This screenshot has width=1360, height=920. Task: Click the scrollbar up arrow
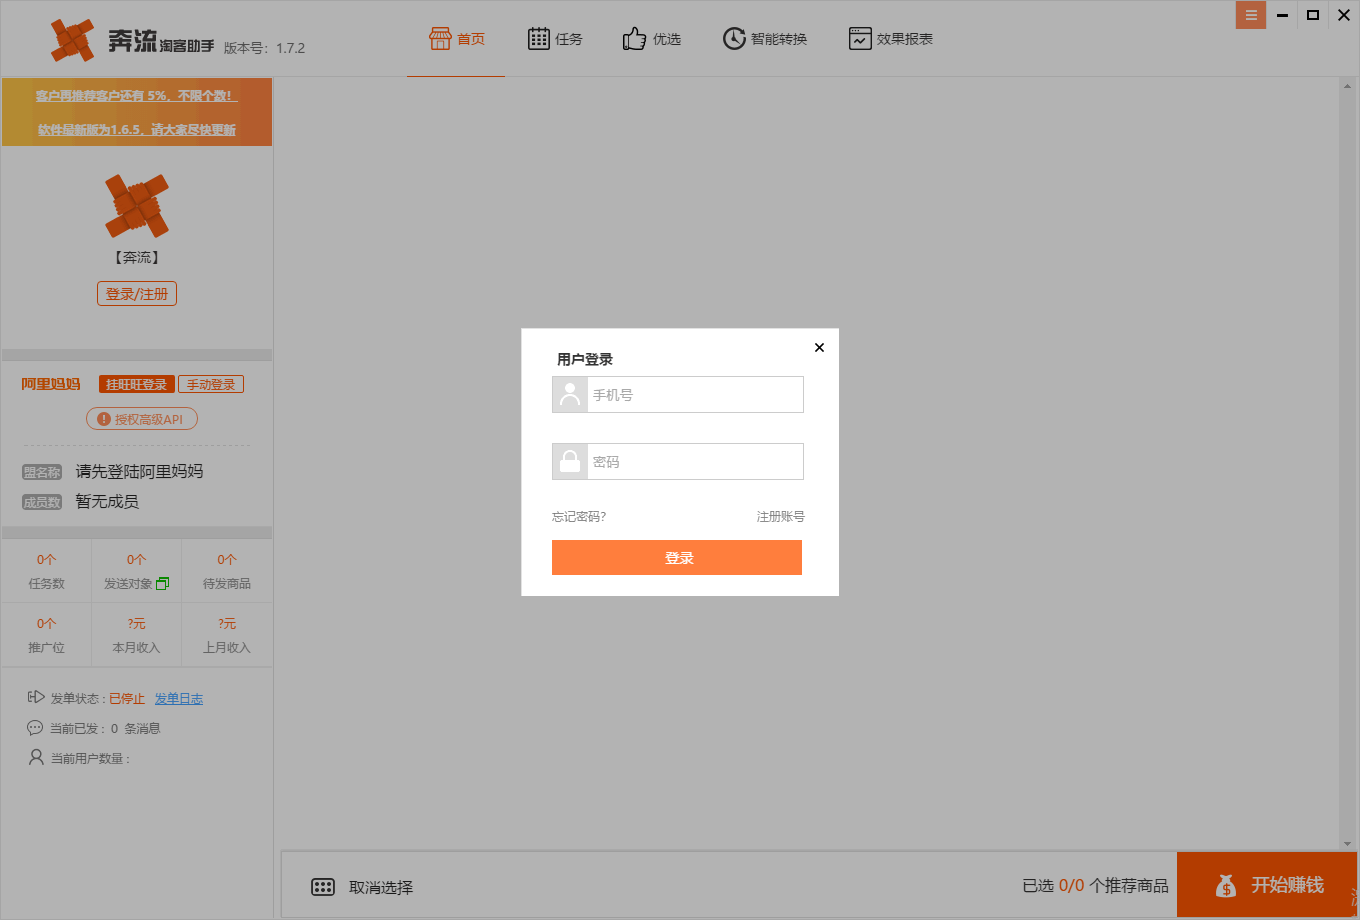(x=1346, y=86)
